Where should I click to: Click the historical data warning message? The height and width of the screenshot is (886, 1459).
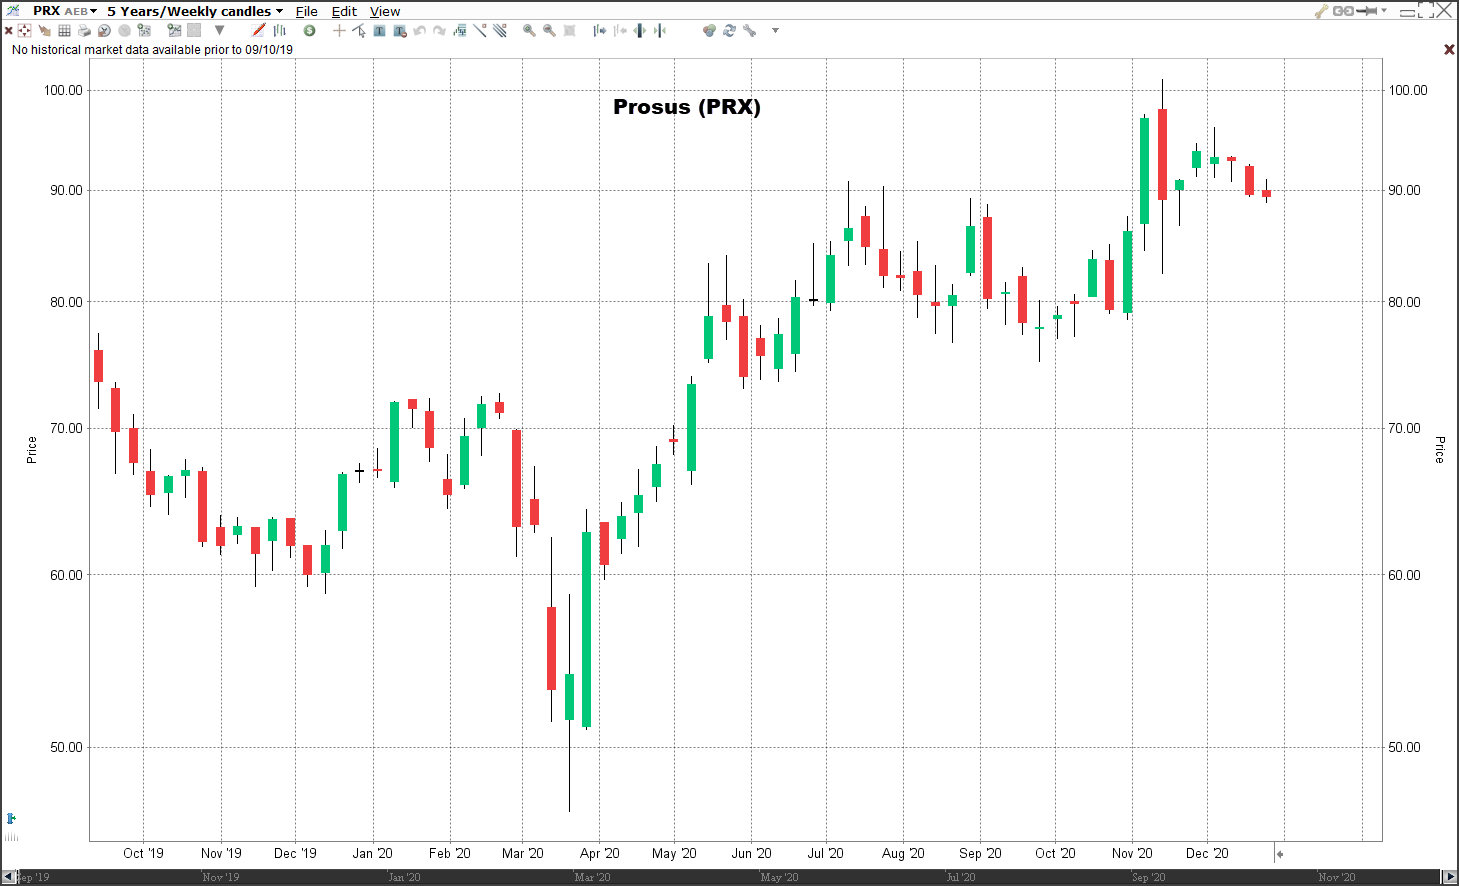(152, 50)
